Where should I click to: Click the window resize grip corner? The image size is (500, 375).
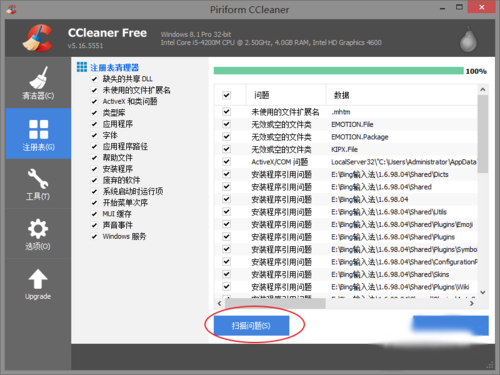point(490,365)
